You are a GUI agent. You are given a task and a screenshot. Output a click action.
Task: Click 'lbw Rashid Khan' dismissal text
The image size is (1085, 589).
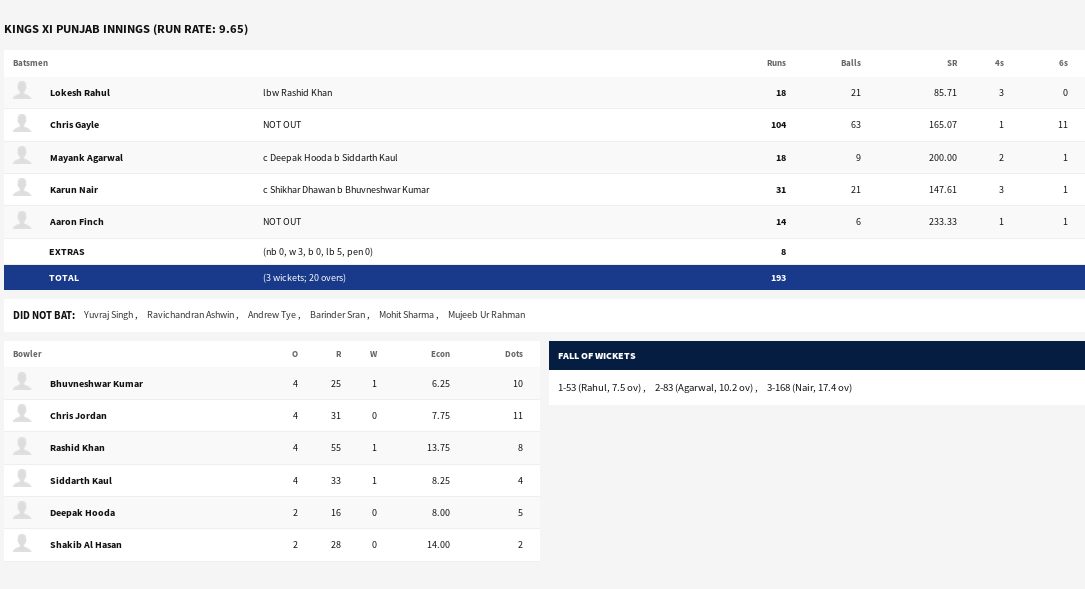coord(298,93)
